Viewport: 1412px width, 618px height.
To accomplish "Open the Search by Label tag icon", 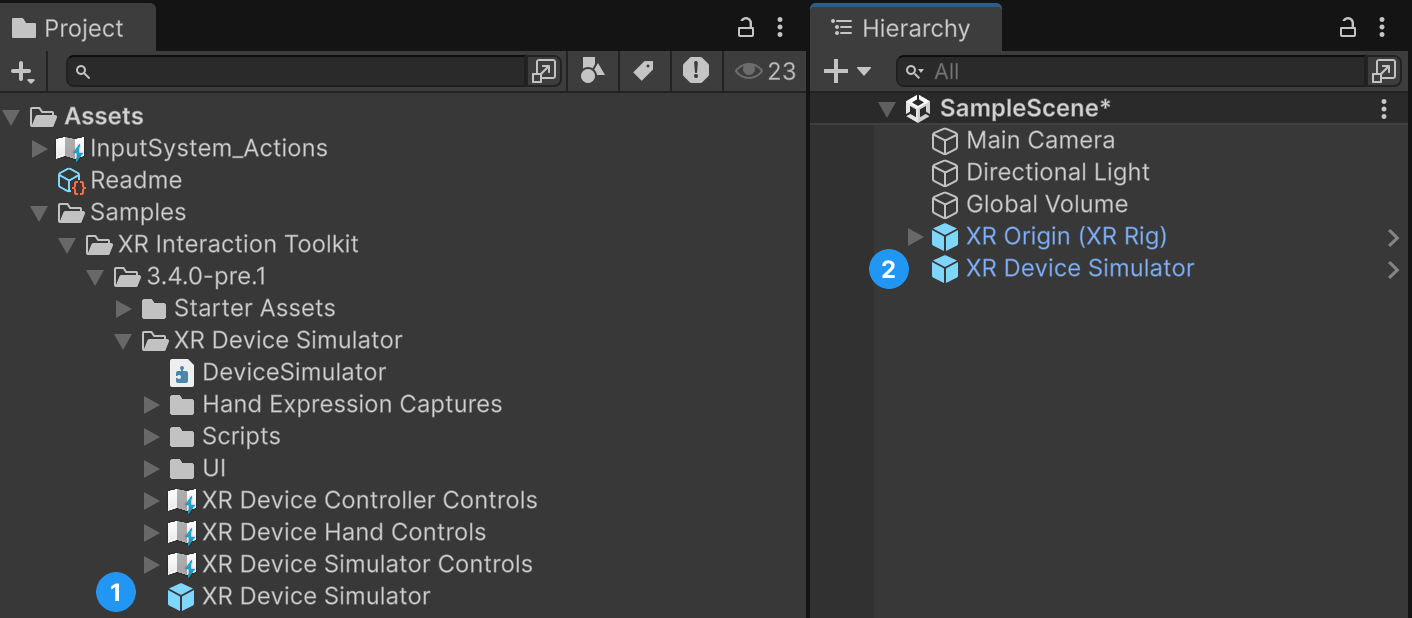I will [x=643, y=71].
